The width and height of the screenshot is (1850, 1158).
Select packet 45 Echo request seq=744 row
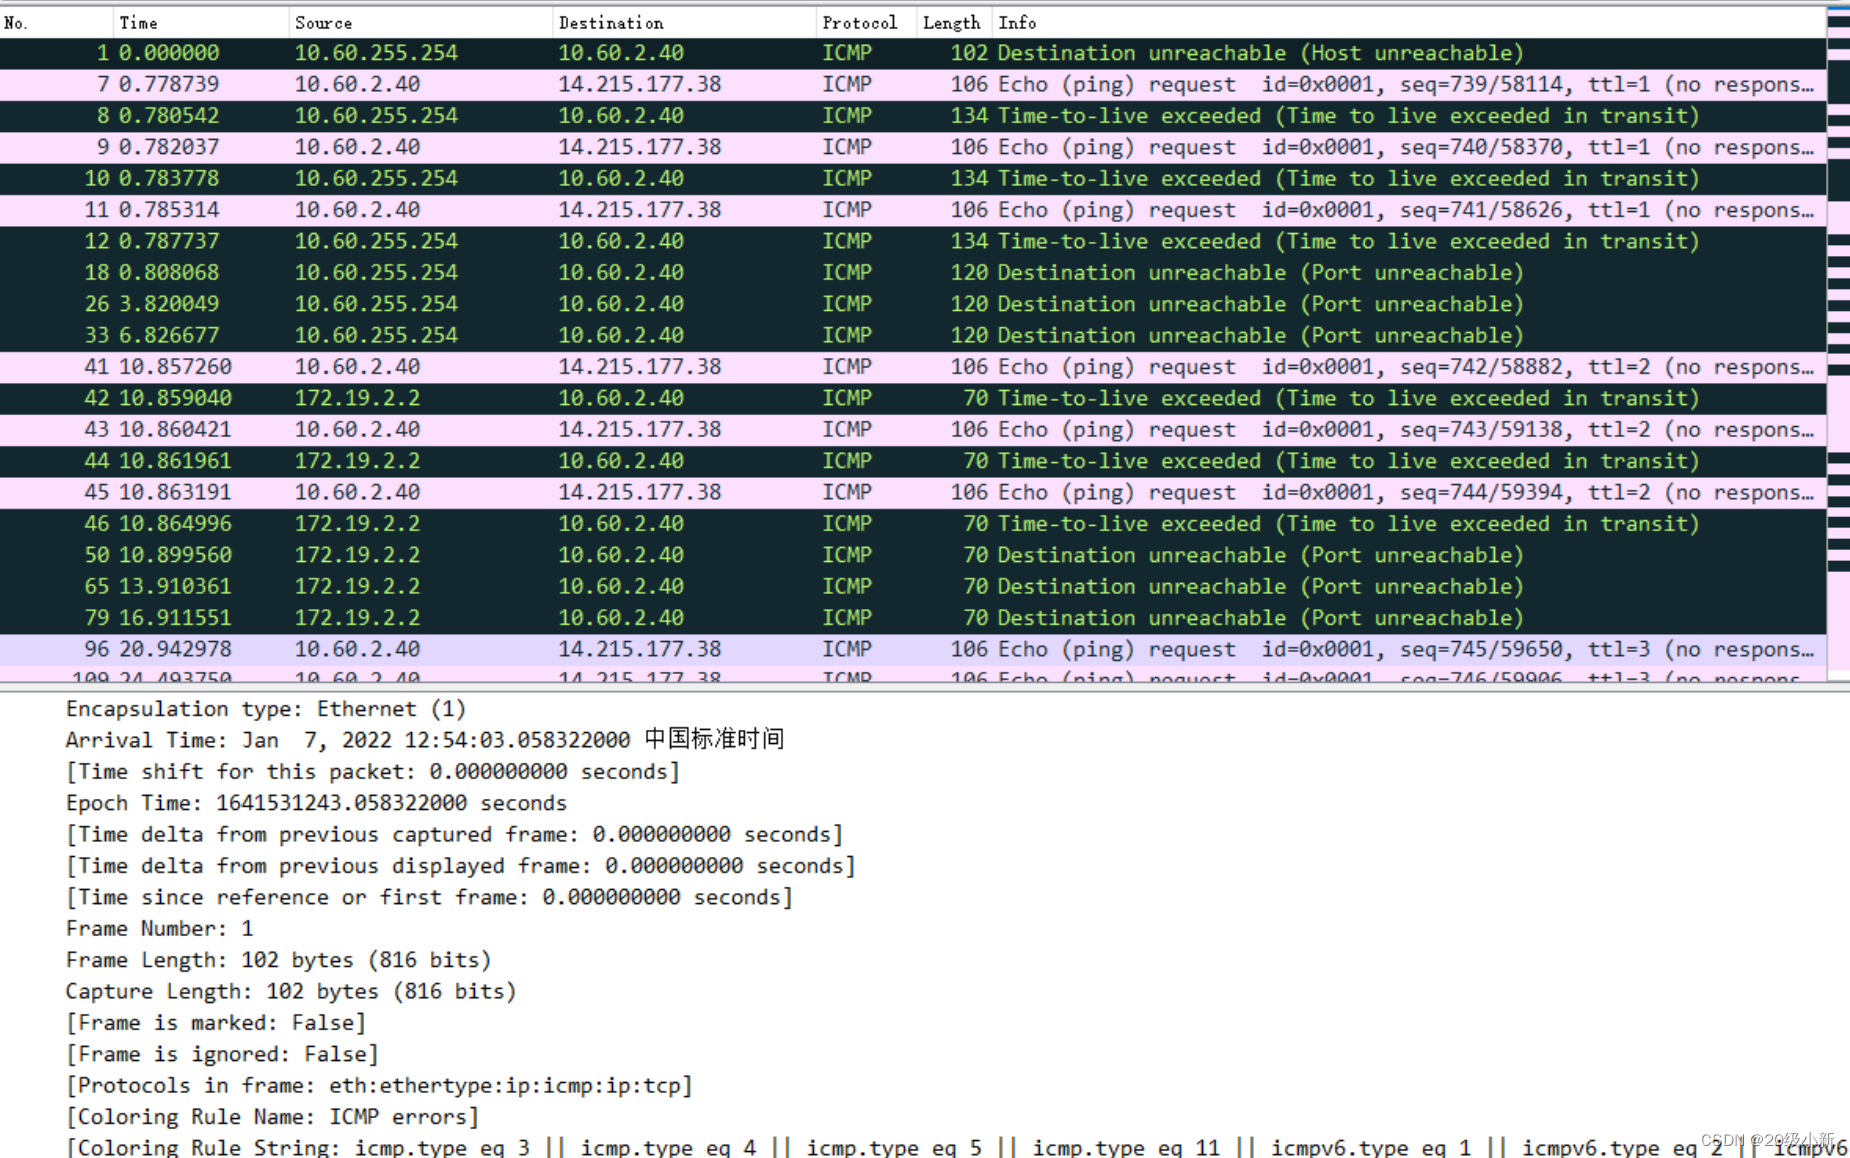coord(913,492)
